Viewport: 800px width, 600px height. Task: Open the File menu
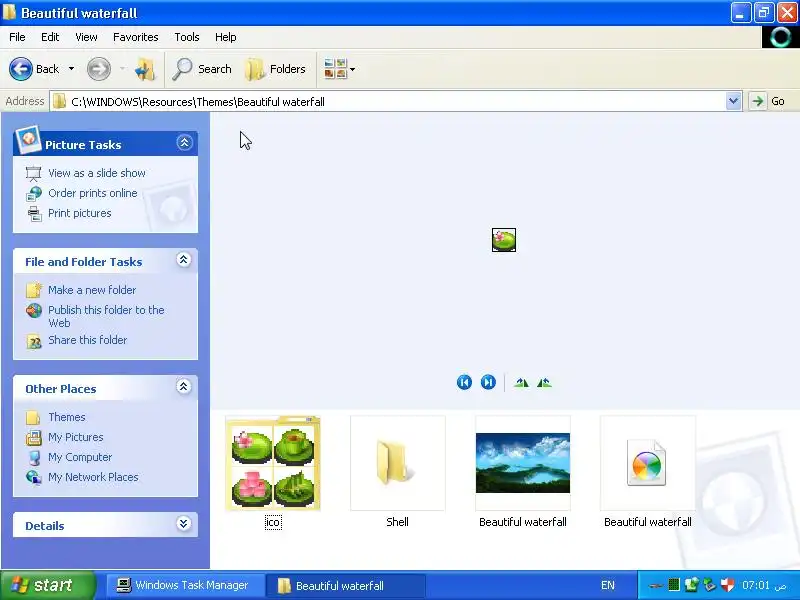[x=17, y=37]
